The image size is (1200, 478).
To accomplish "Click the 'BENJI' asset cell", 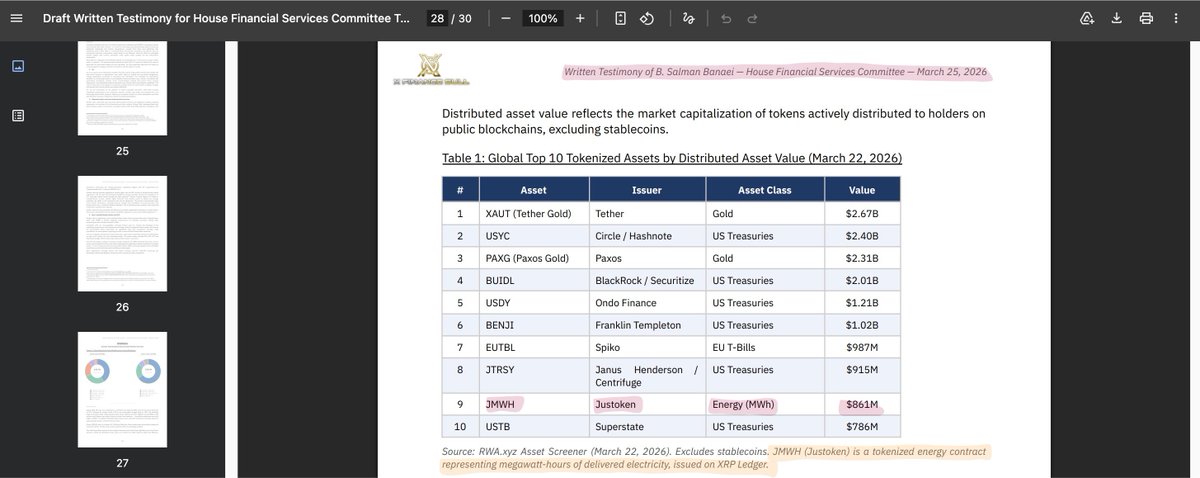I will pyautogui.click(x=533, y=325).
